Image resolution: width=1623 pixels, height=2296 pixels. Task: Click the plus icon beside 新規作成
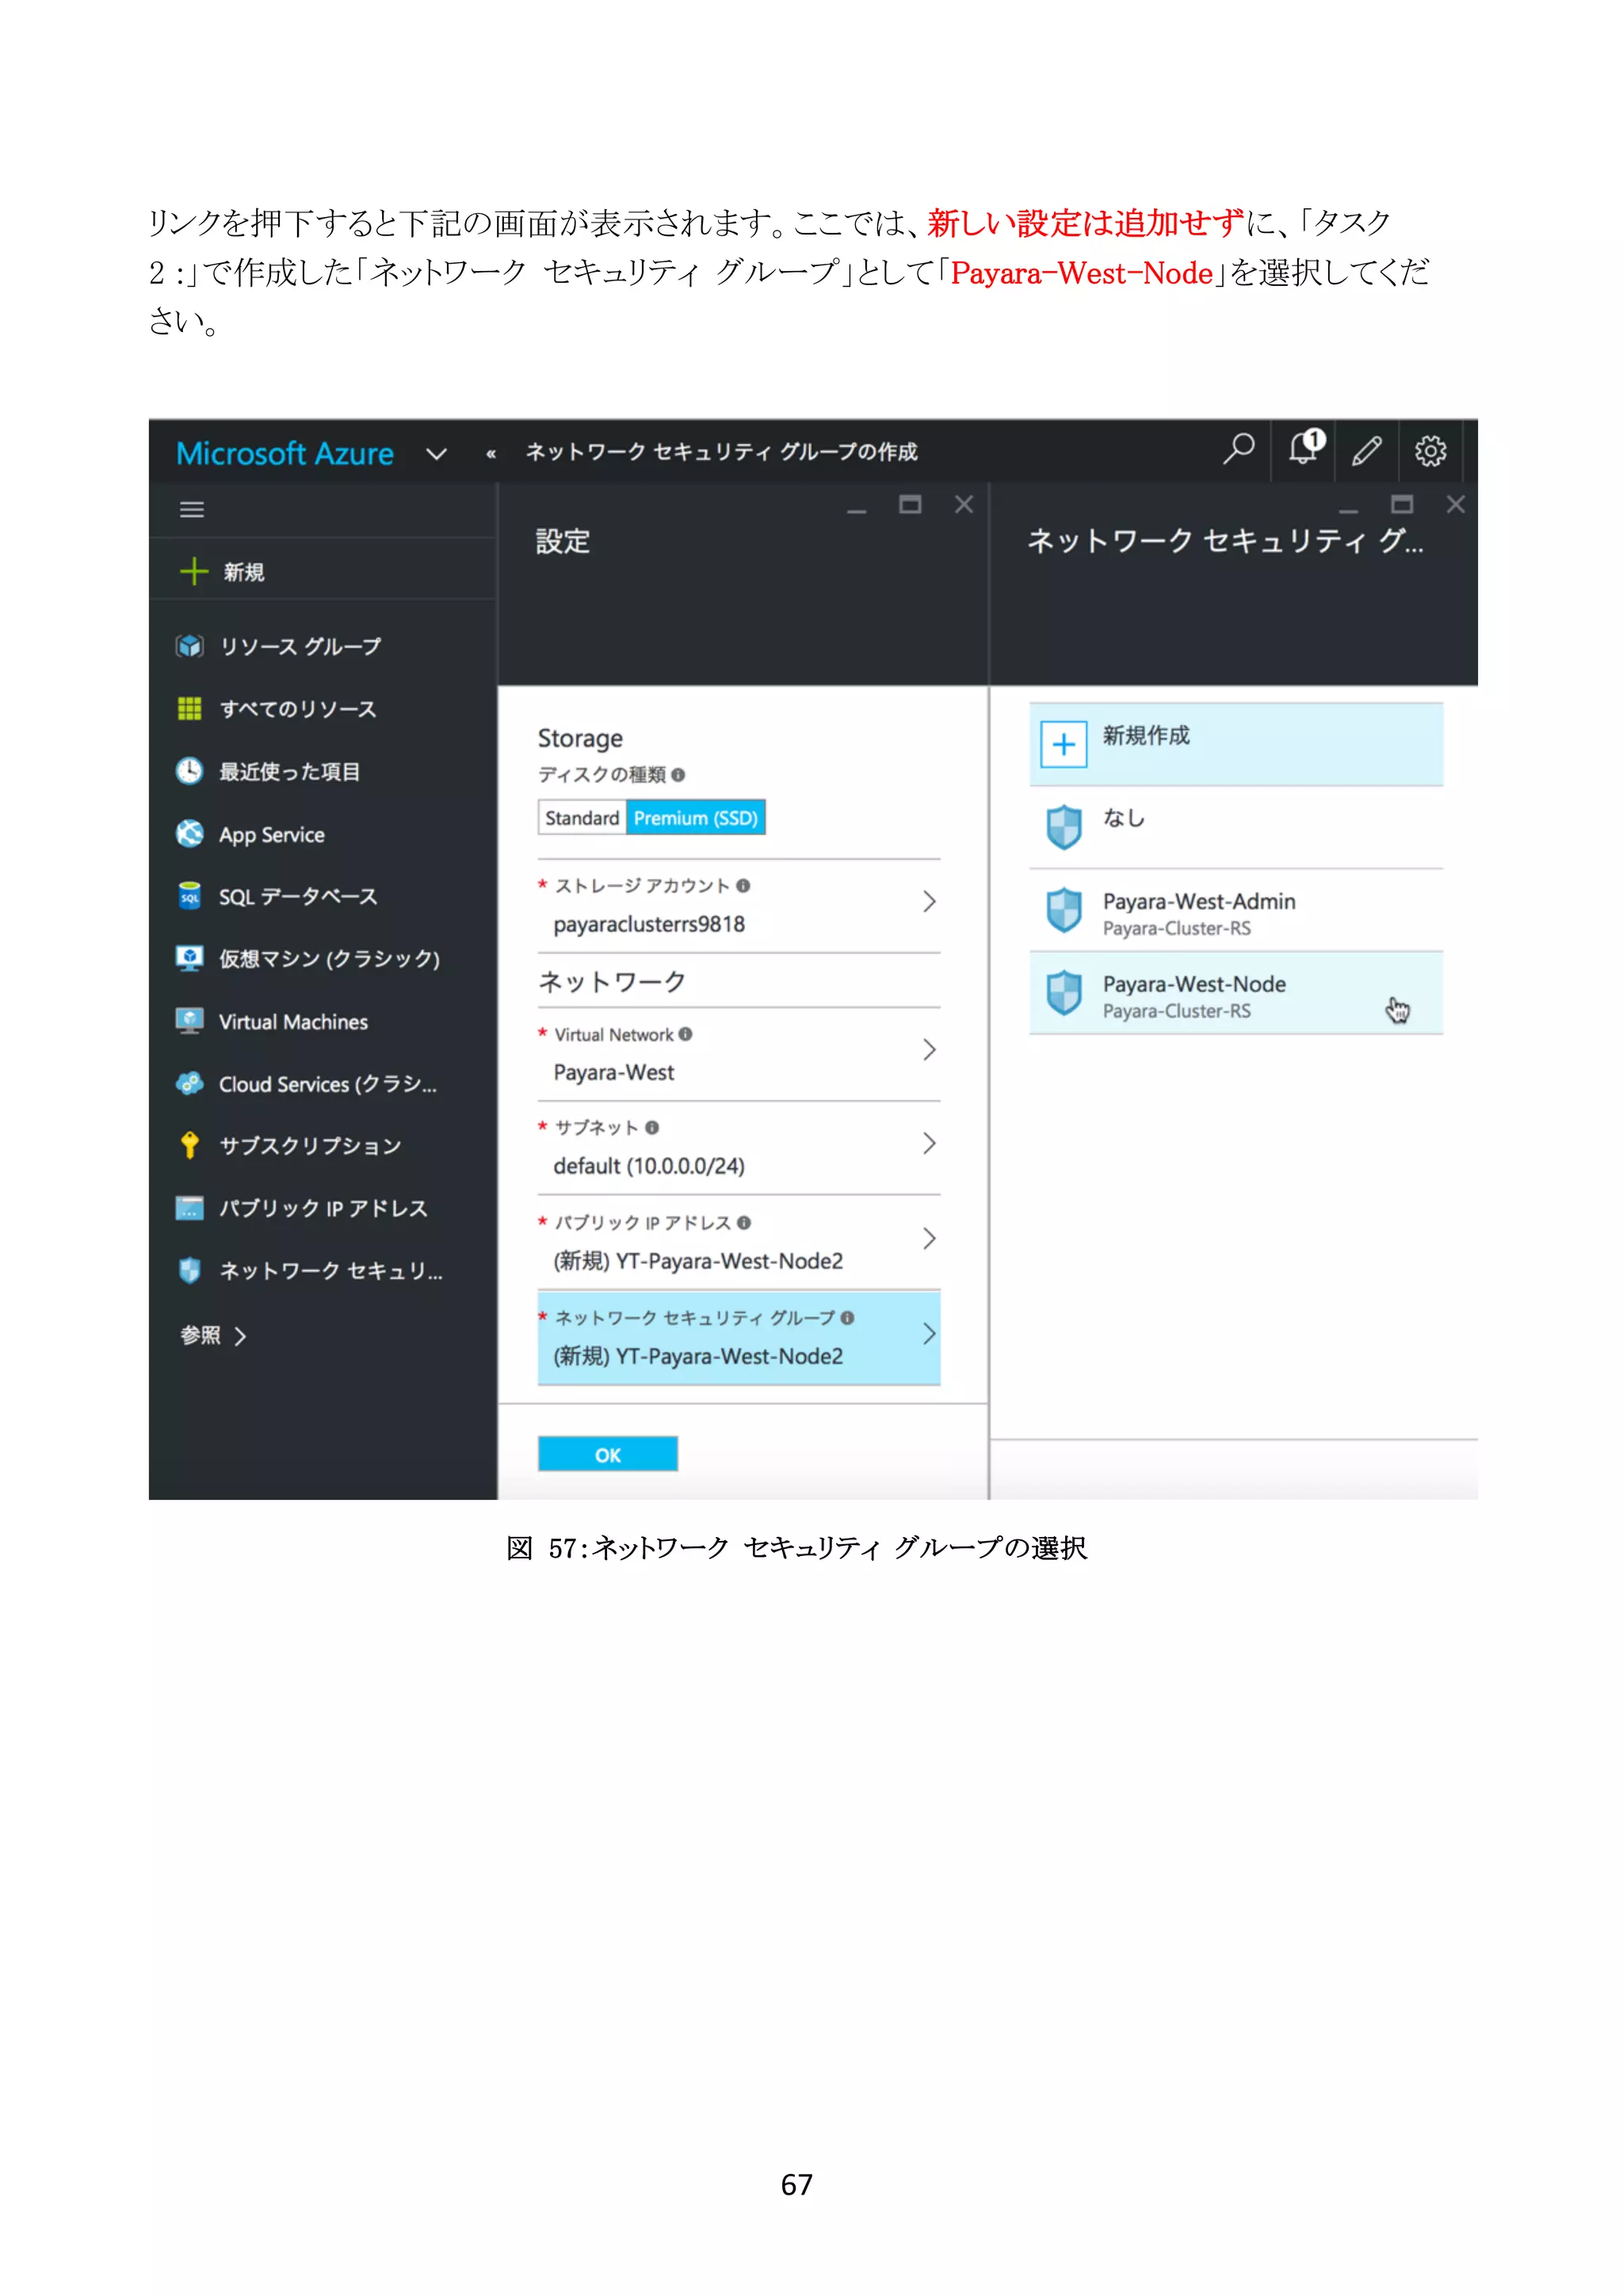(x=1064, y=745)
